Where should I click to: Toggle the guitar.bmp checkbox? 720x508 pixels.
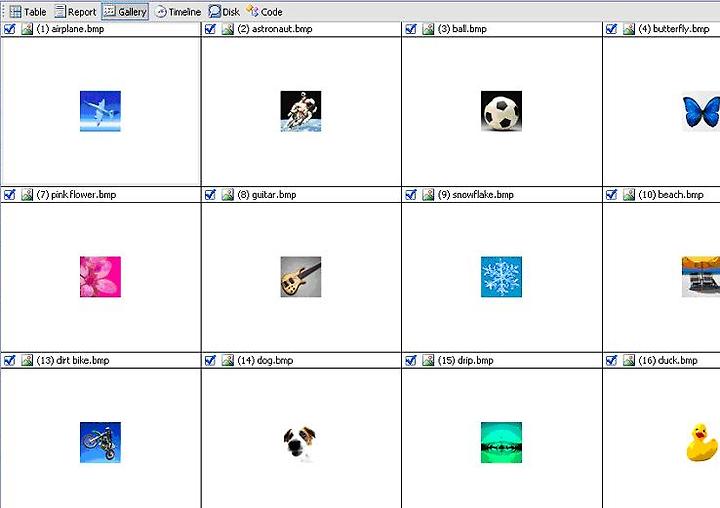[x=210, y=195]
